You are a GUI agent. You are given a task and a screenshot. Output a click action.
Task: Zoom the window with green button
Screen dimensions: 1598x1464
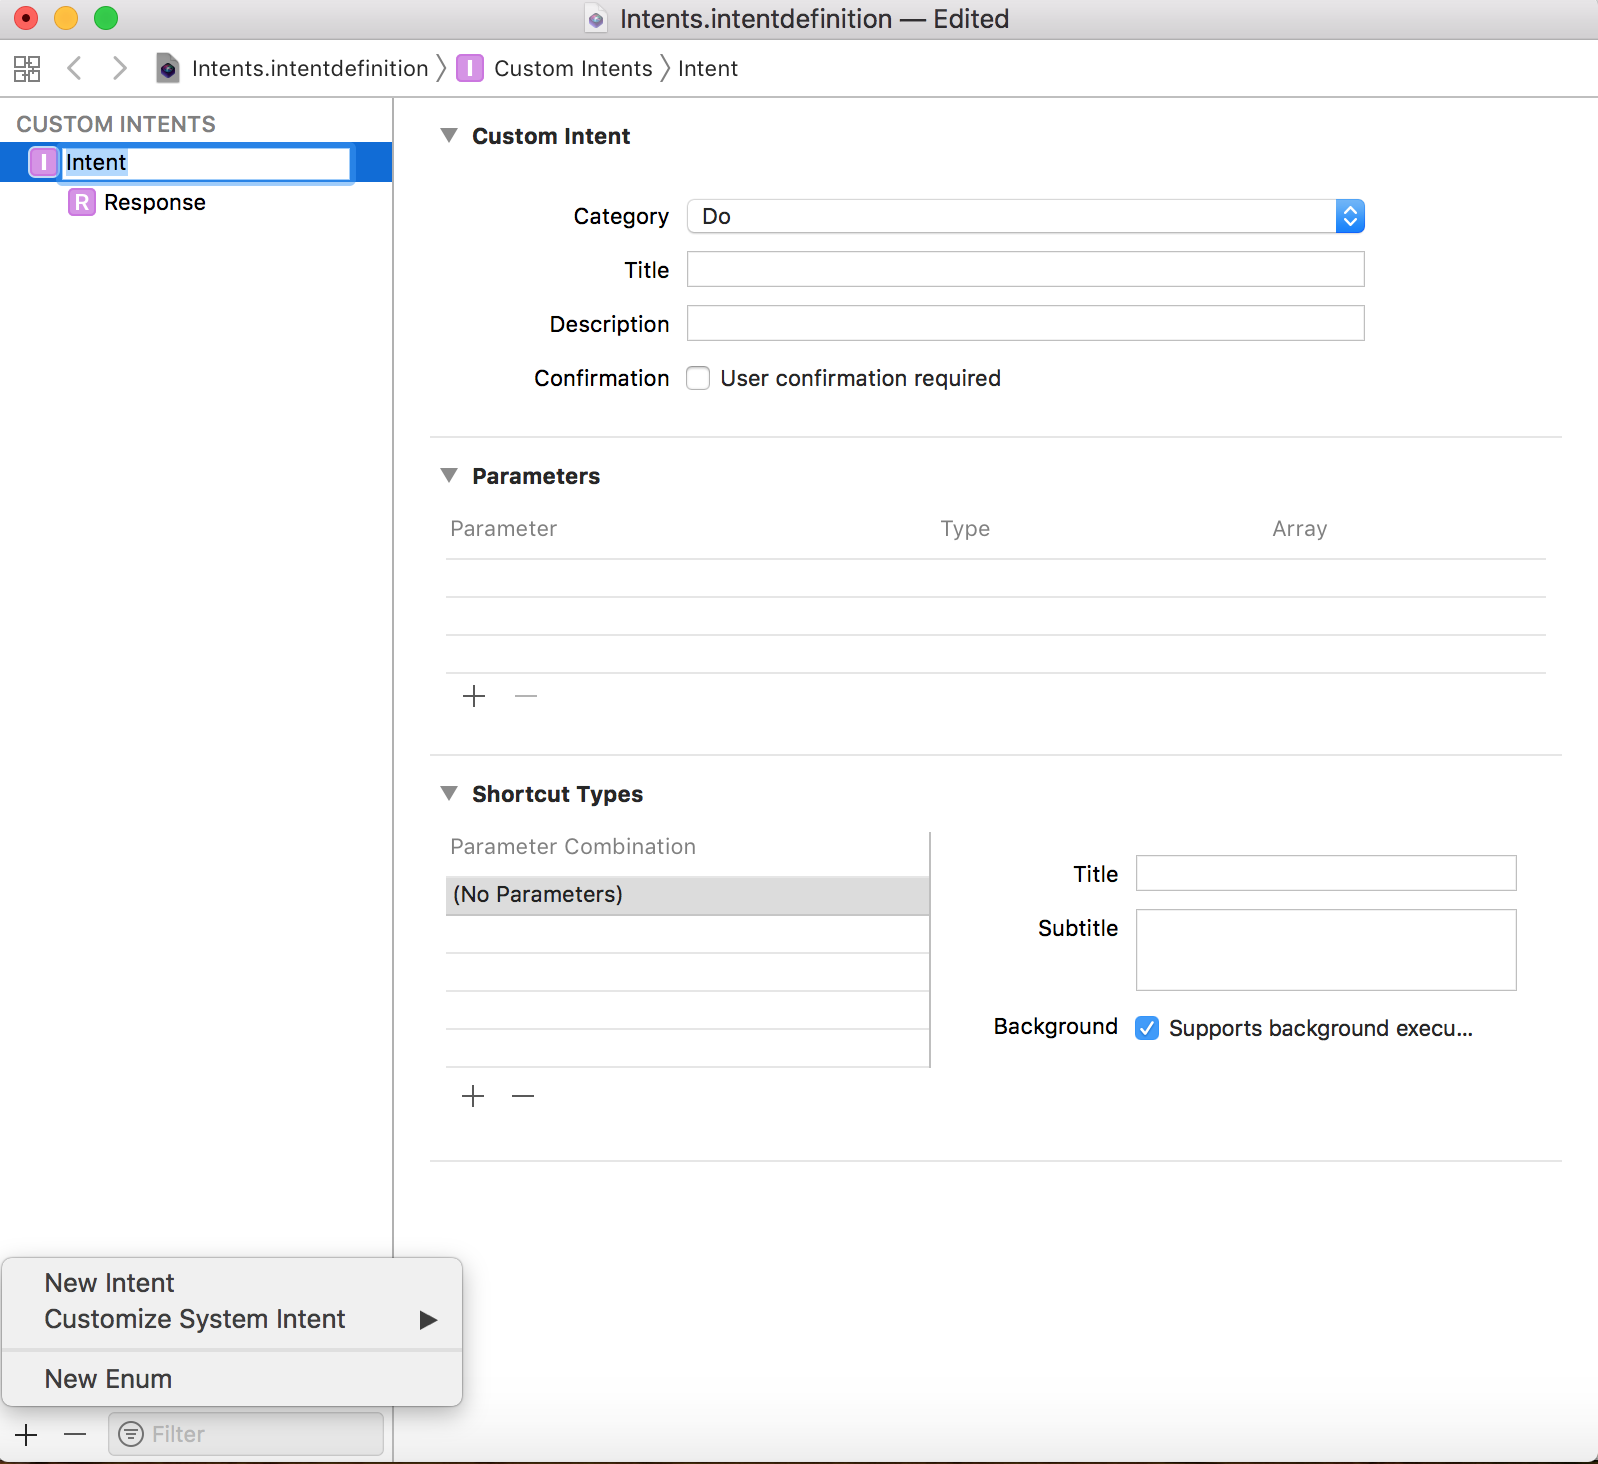[106, 18]
